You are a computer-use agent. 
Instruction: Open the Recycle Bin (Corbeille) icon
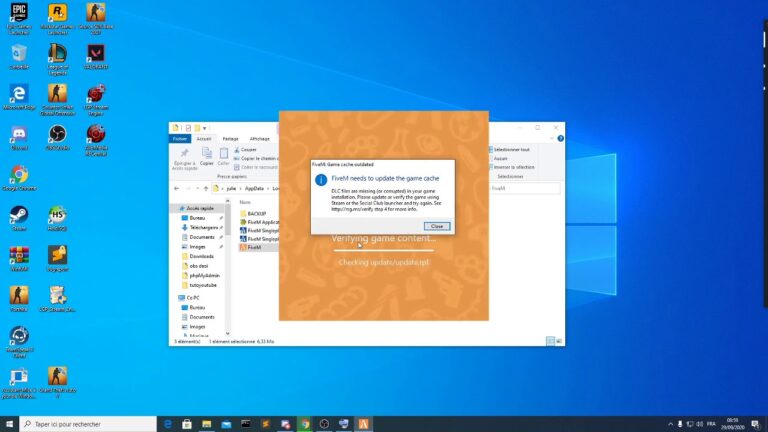[19, 57]
